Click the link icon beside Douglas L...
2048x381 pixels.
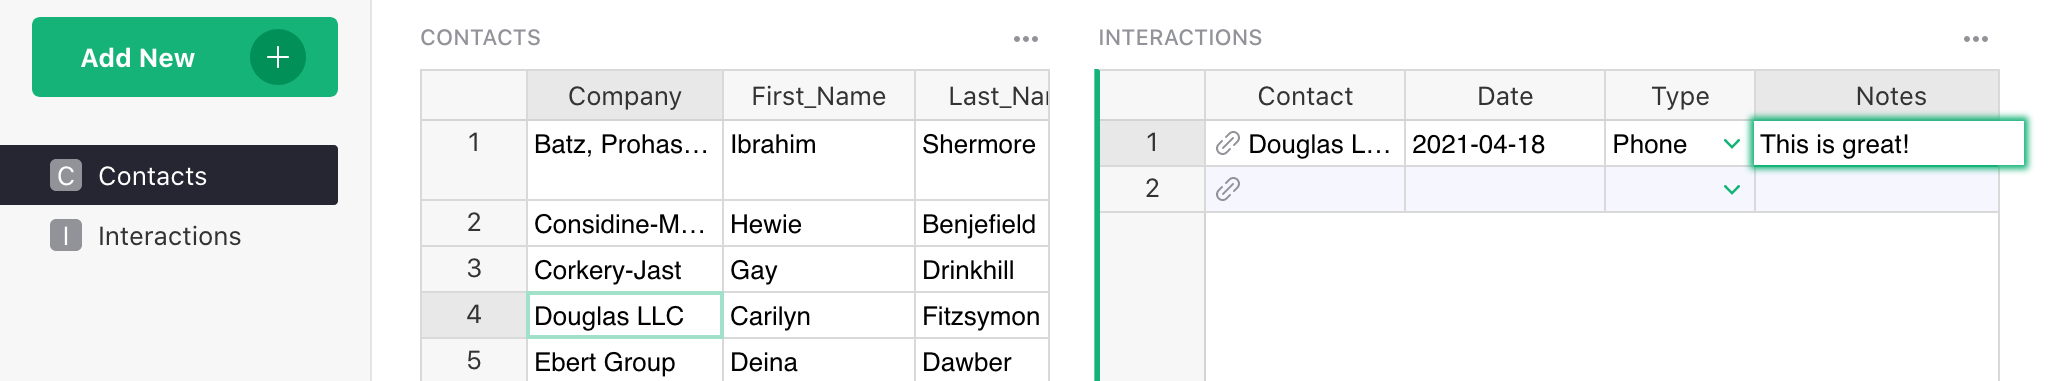click(1228, 144)
